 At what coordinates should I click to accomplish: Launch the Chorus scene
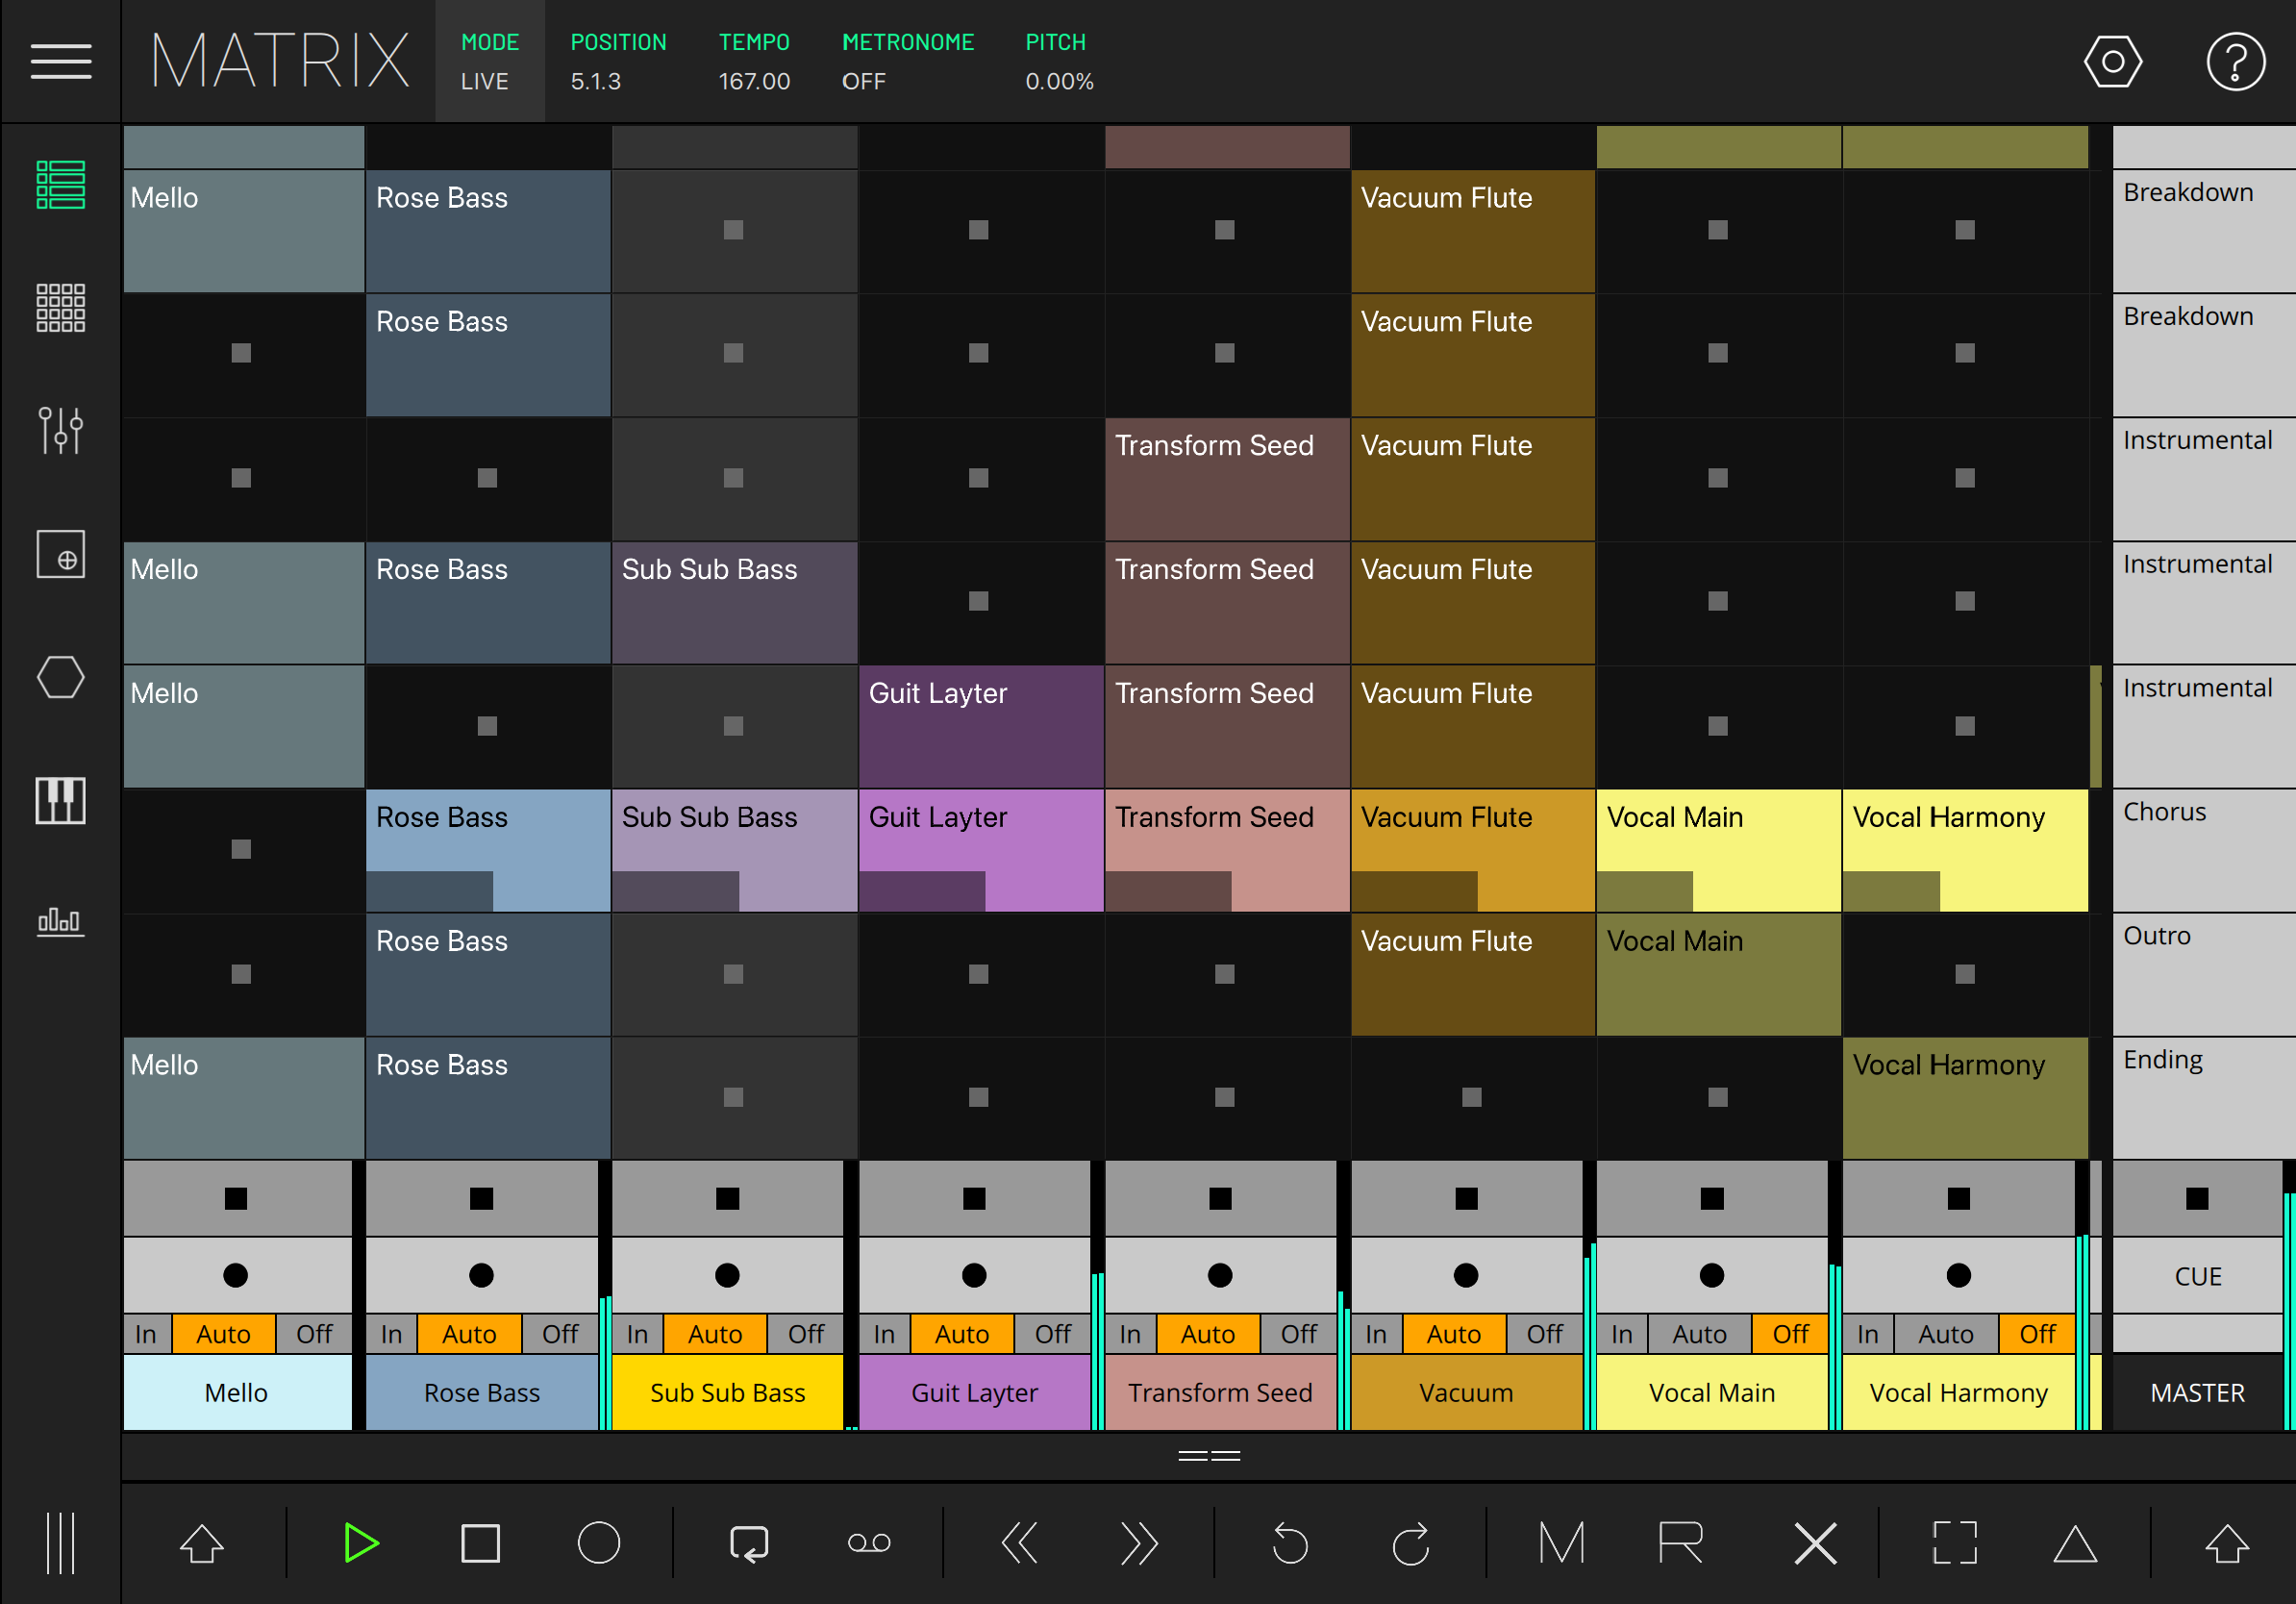[x=2203, y=850]
